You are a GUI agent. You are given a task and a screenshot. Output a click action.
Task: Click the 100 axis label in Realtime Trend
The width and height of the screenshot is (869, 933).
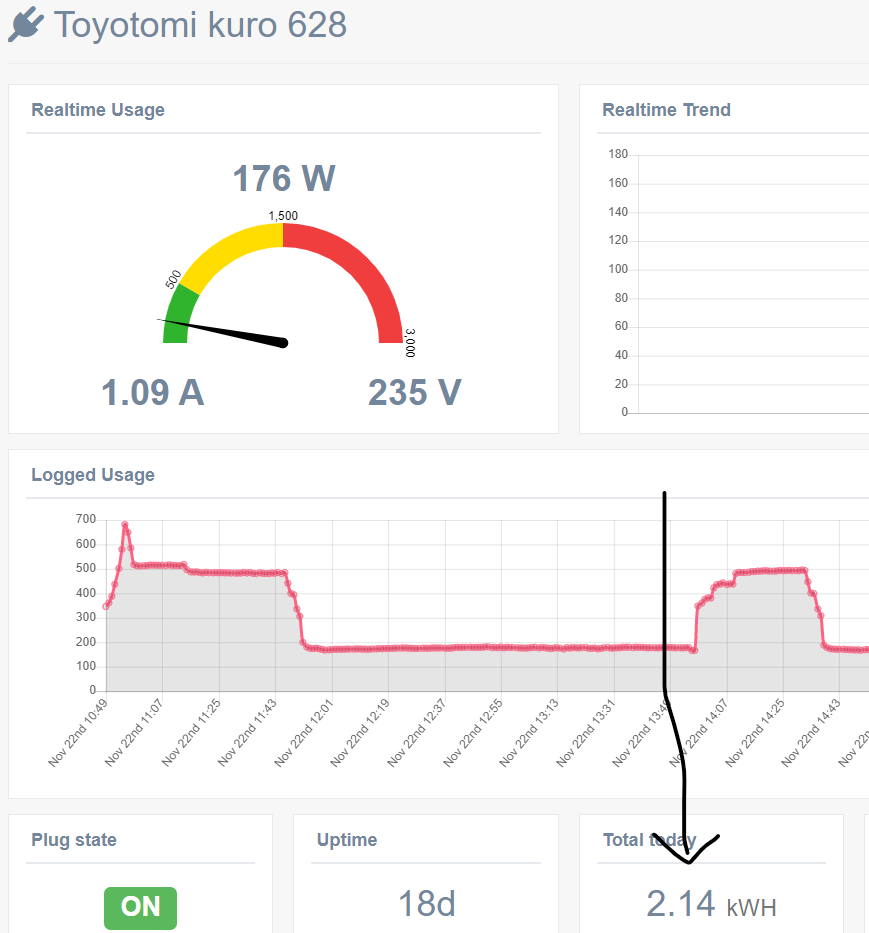pos(618,269)
